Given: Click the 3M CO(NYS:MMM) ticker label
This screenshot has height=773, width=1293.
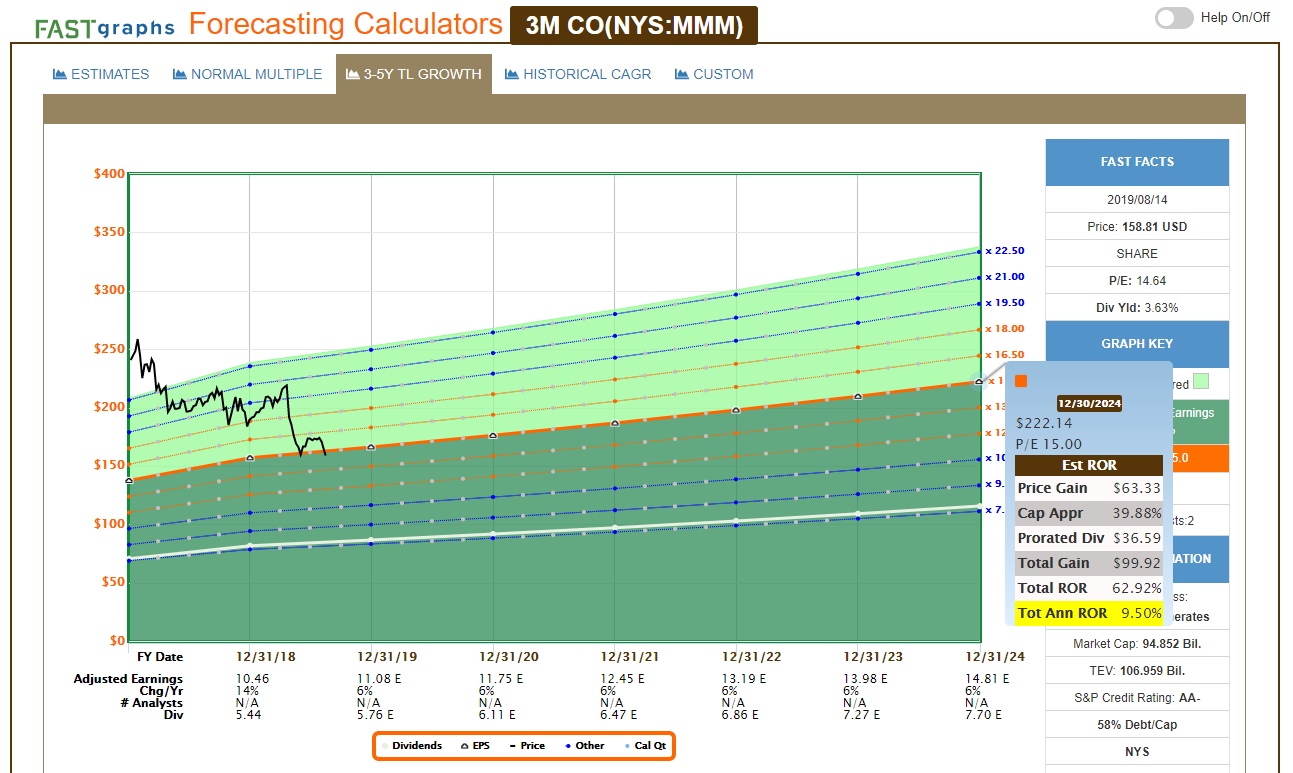Looking at the screenshot, I should [x=634, y=26].
